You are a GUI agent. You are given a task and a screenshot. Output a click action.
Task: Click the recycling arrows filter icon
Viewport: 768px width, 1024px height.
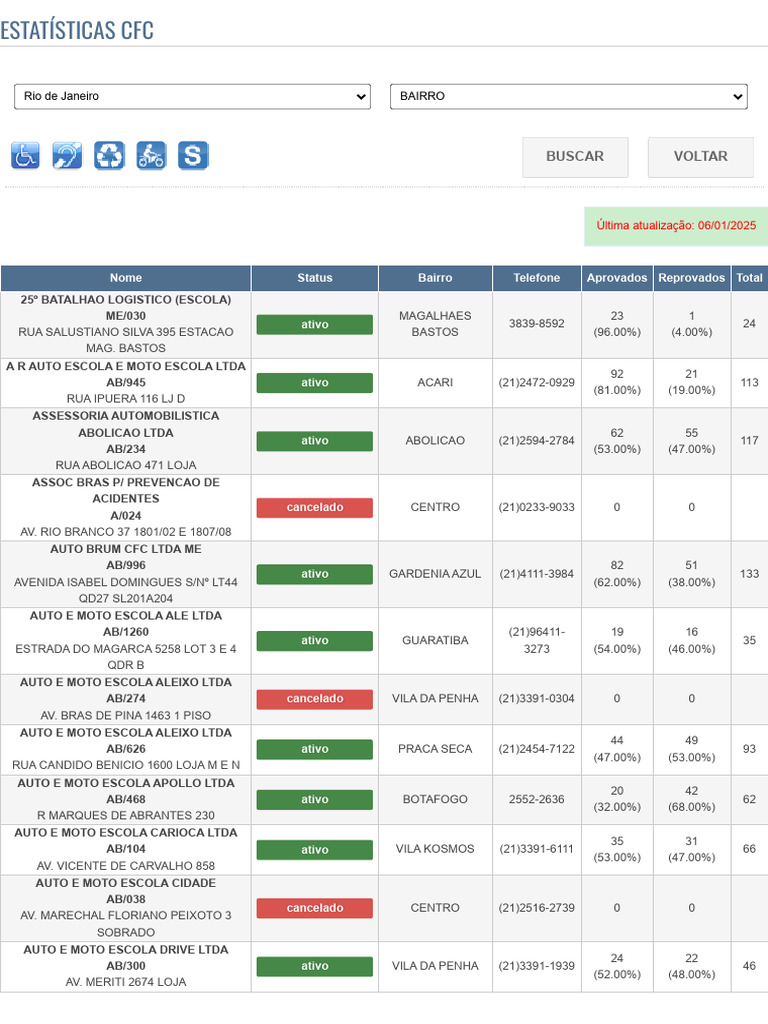pyautogui.click(x=109, y=155)
